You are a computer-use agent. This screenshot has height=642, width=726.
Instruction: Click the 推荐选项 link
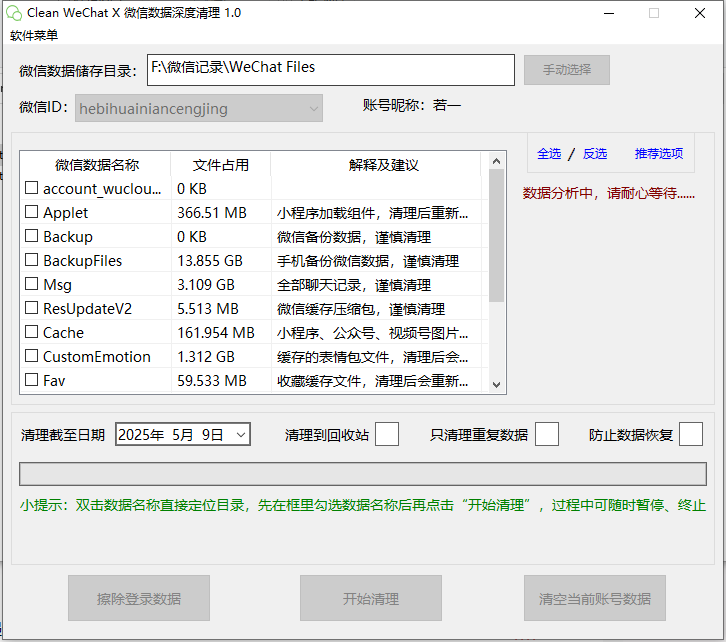(658, 154)
